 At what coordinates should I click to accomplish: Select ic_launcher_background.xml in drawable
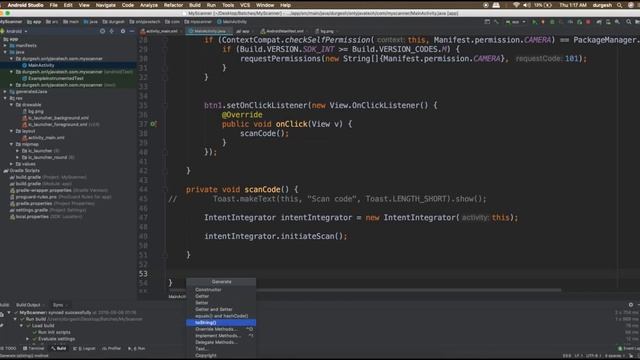point(58,118)
